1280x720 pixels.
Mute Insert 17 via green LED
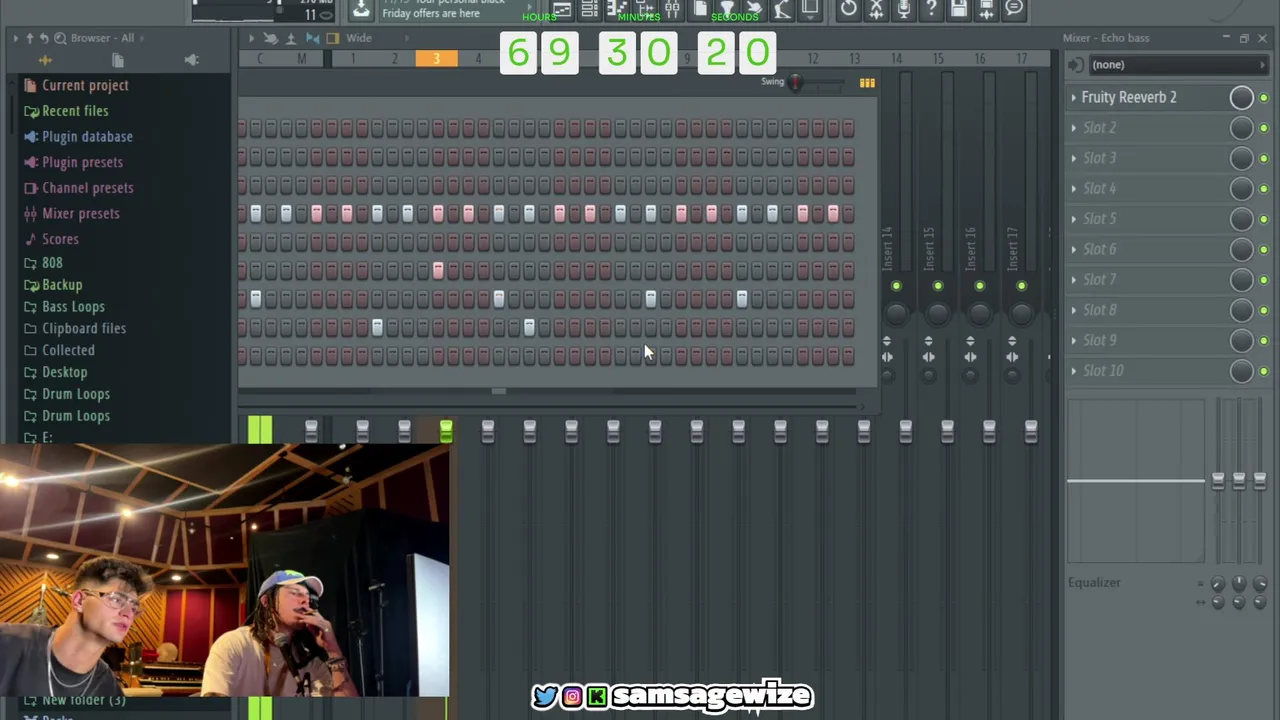[1021, 287]
